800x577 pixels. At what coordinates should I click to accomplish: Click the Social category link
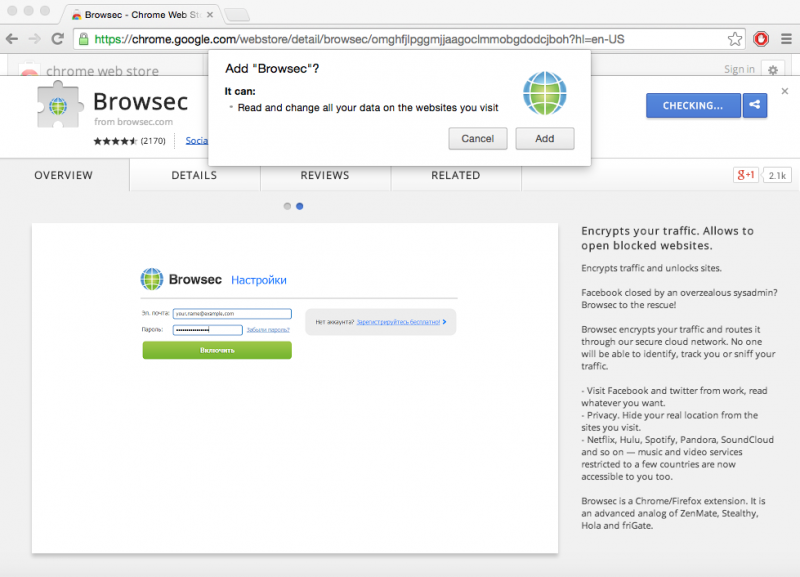pos(196,140)
